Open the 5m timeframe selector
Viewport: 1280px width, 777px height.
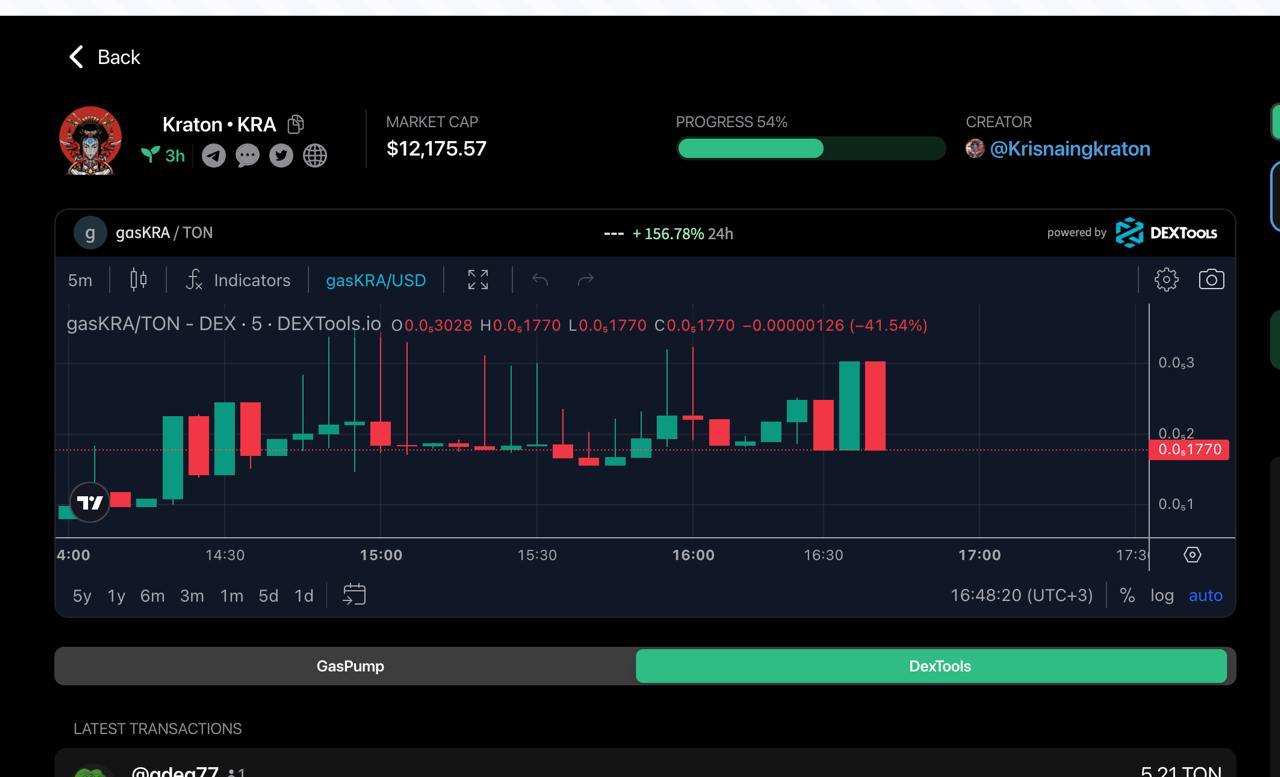click(80, 280)
